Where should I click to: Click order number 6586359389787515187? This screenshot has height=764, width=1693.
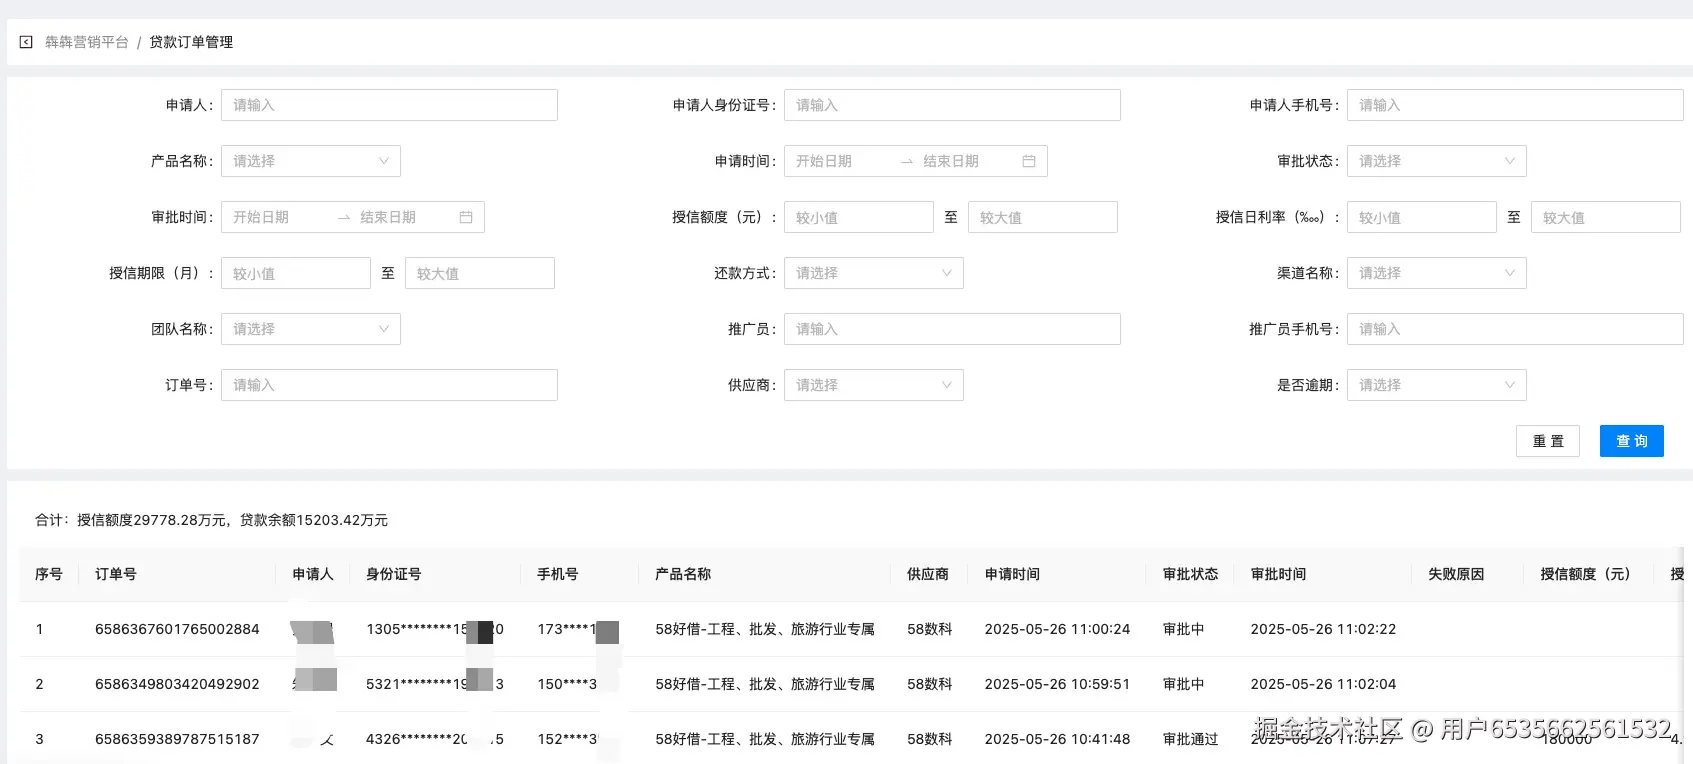coord(177,739)
